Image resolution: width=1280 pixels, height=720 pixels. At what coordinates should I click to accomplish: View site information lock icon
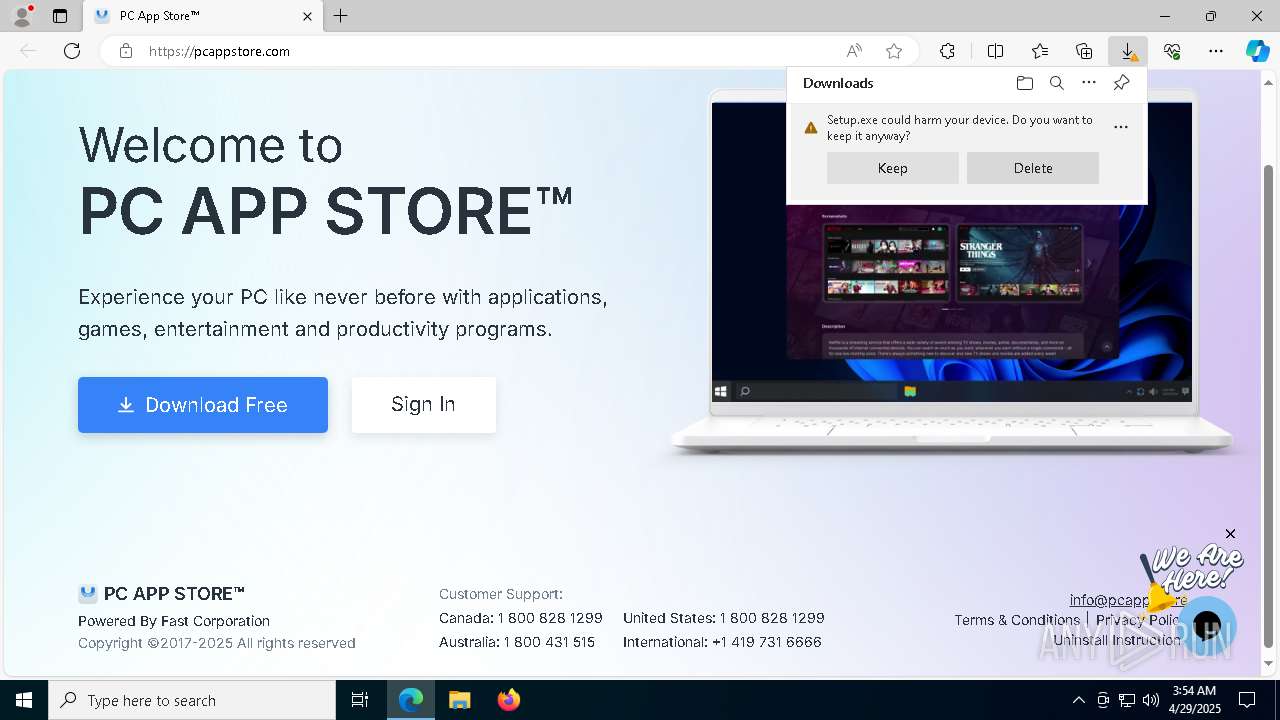click(125, 51)
